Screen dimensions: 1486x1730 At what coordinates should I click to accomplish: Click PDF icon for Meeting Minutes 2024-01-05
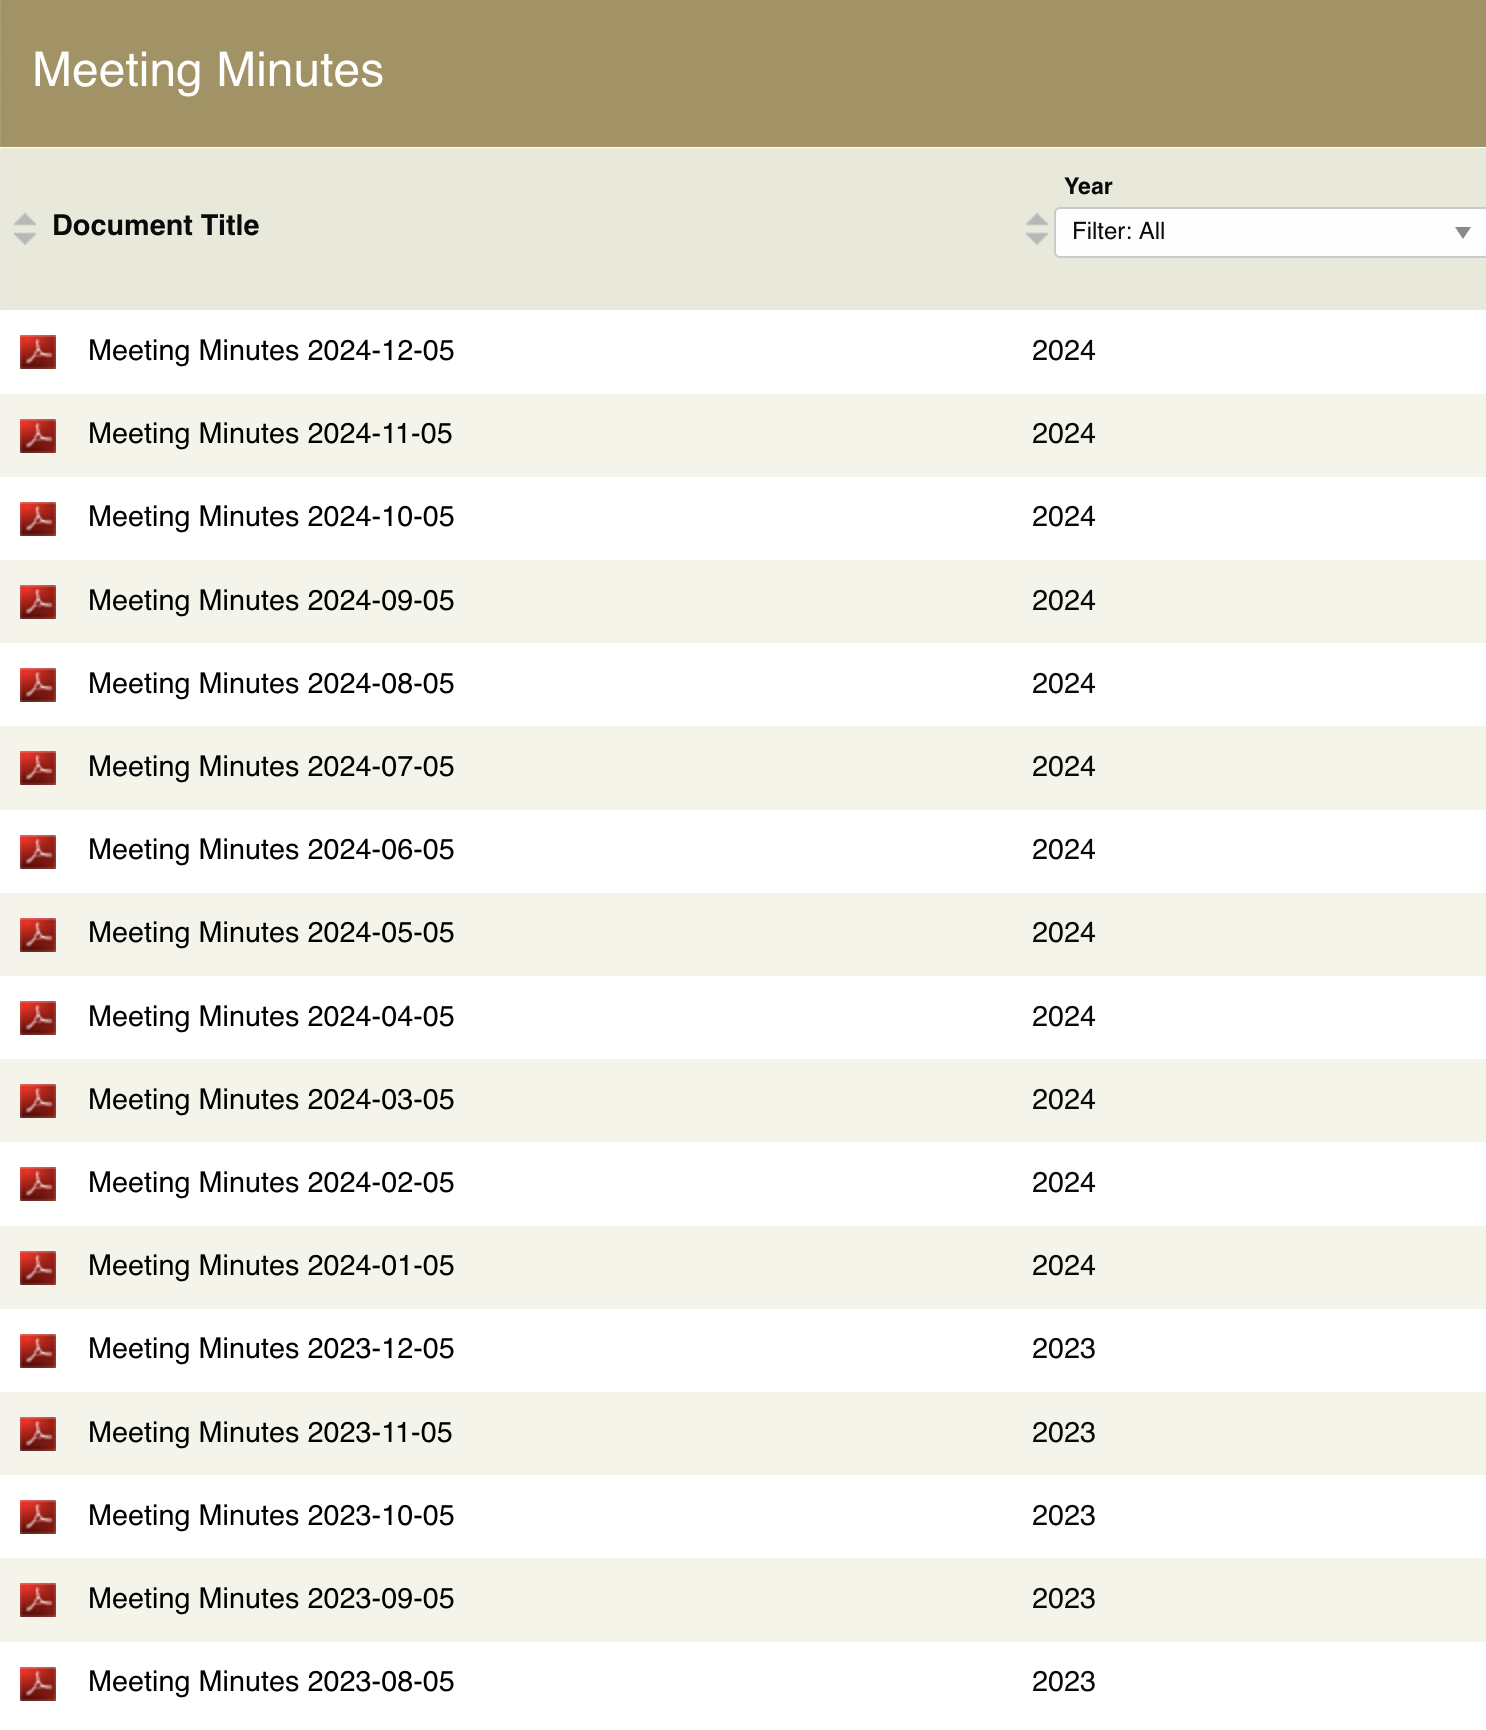pyautogui.click(x=38, y=1267)
